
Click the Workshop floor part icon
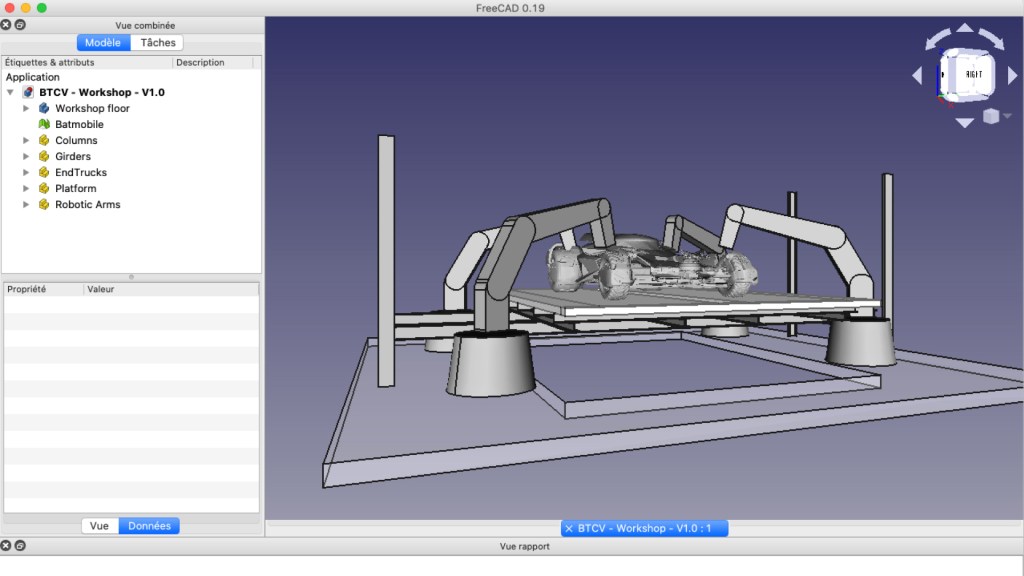coord(44,108)
